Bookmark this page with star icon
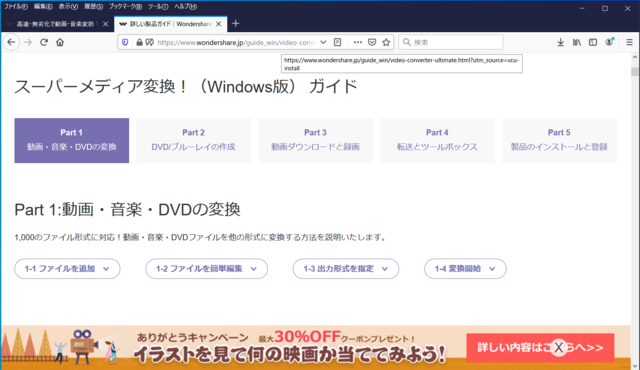 coord(386,42)
